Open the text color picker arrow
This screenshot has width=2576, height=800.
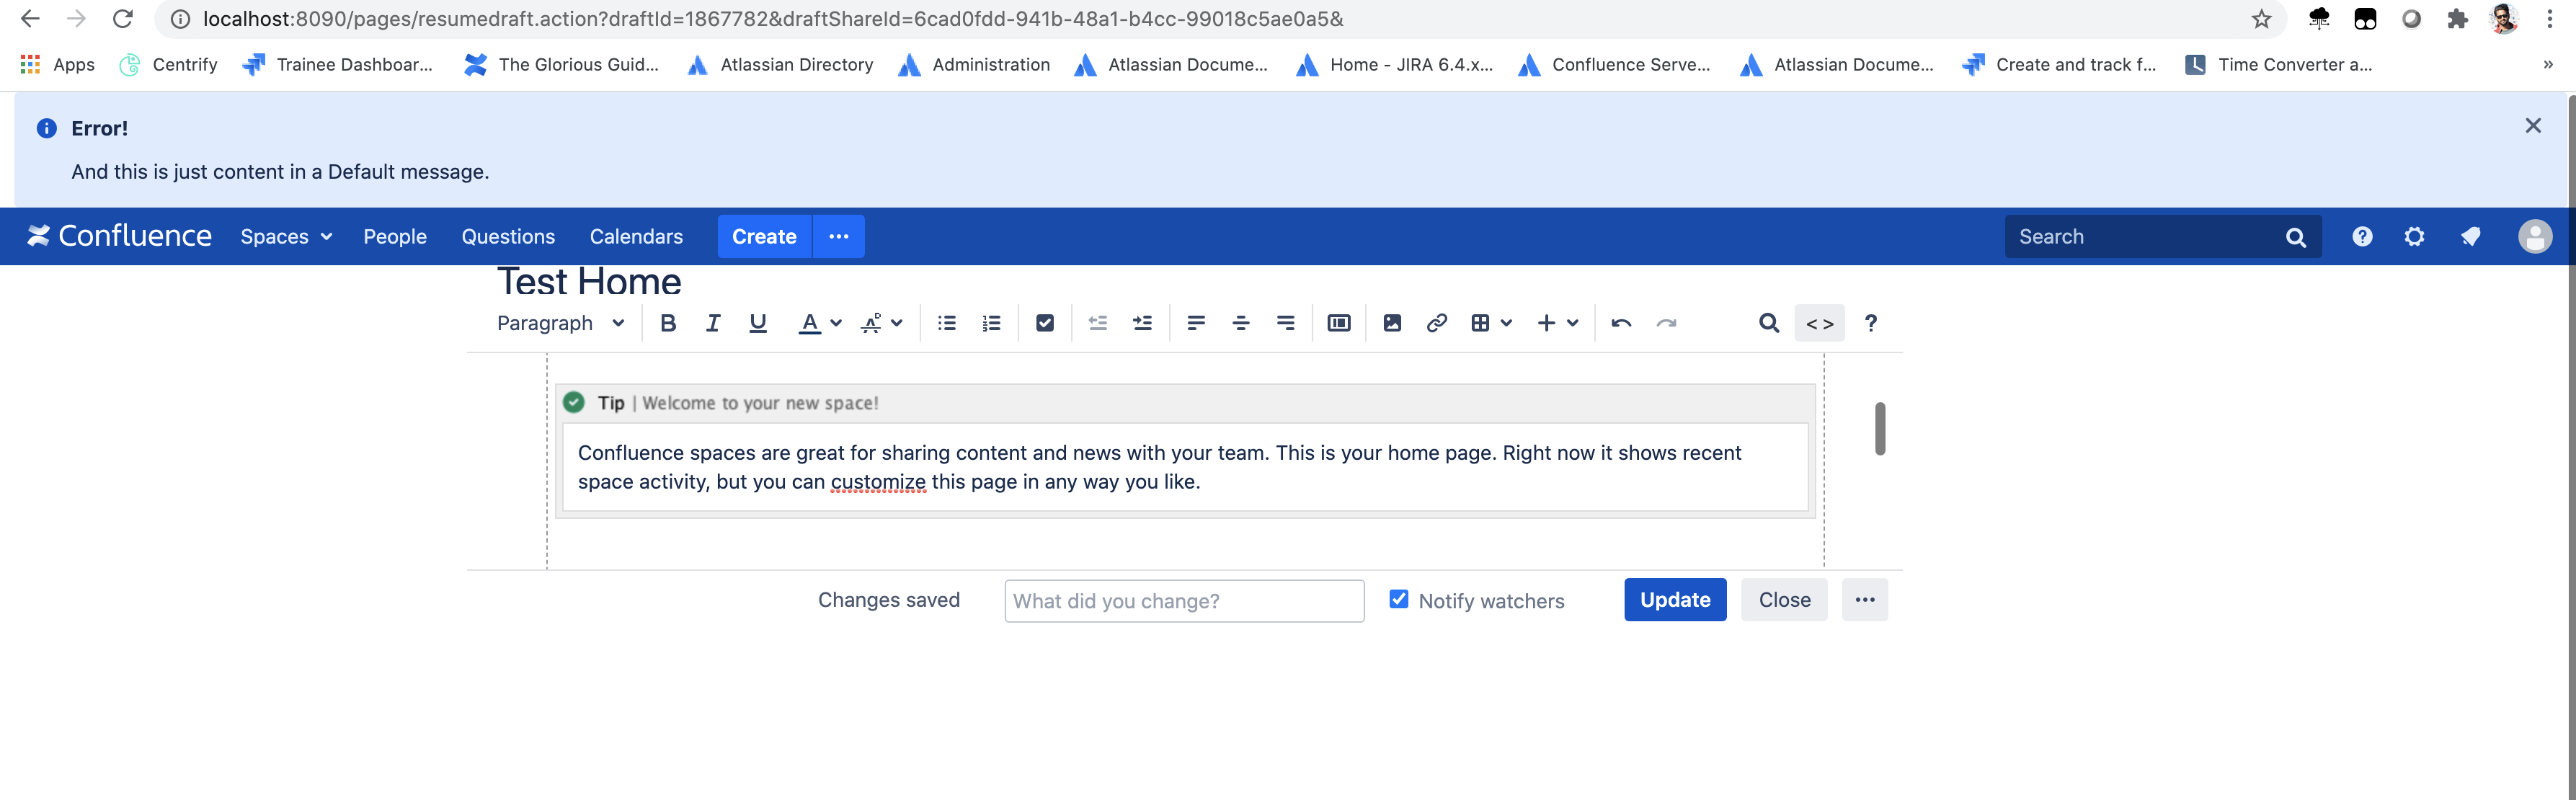click(x=836, y=323)
